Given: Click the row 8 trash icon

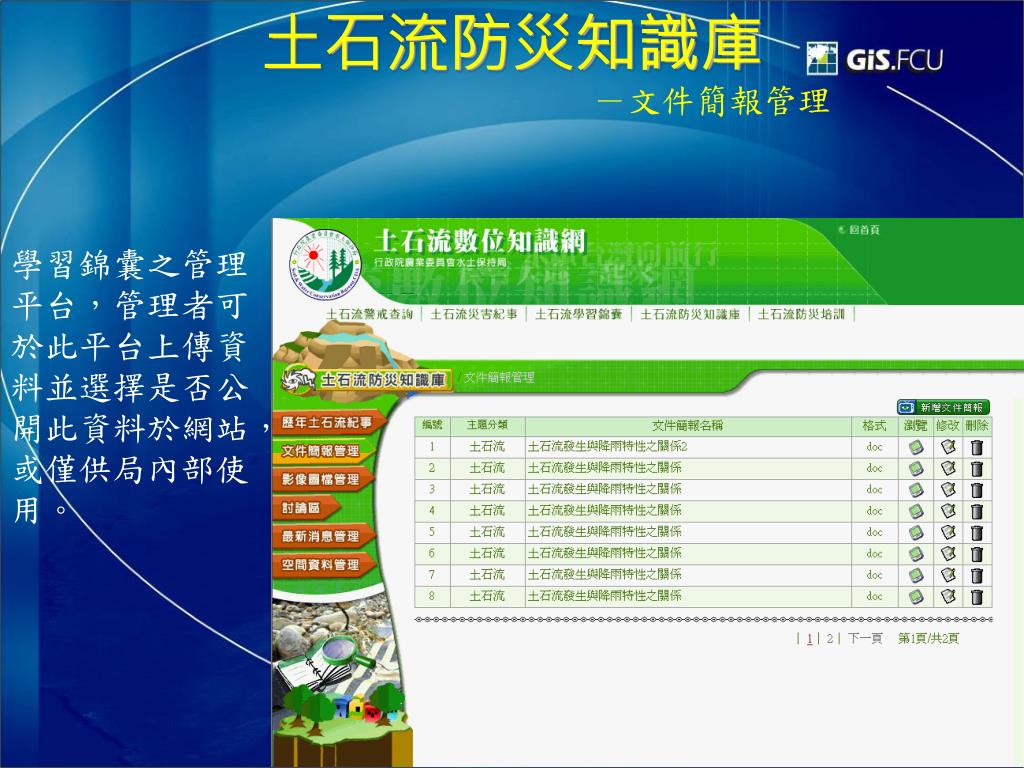Looking at the screenshot, I should click(x=976, y=597).
